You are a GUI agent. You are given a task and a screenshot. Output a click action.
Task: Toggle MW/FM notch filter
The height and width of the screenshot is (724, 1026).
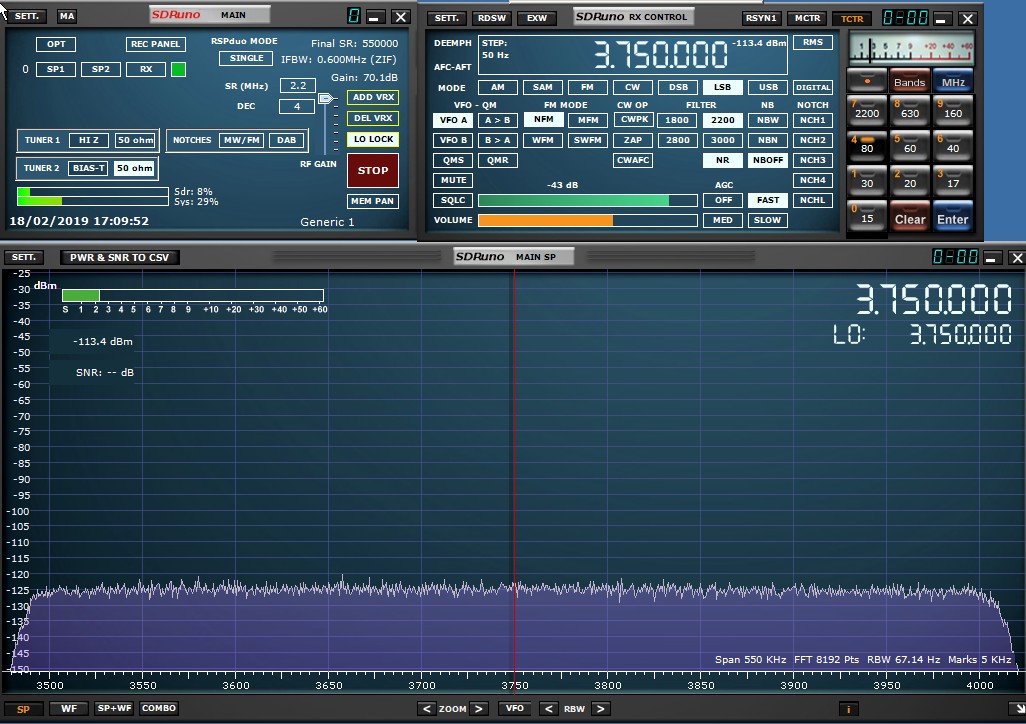[x=241, y=140]
